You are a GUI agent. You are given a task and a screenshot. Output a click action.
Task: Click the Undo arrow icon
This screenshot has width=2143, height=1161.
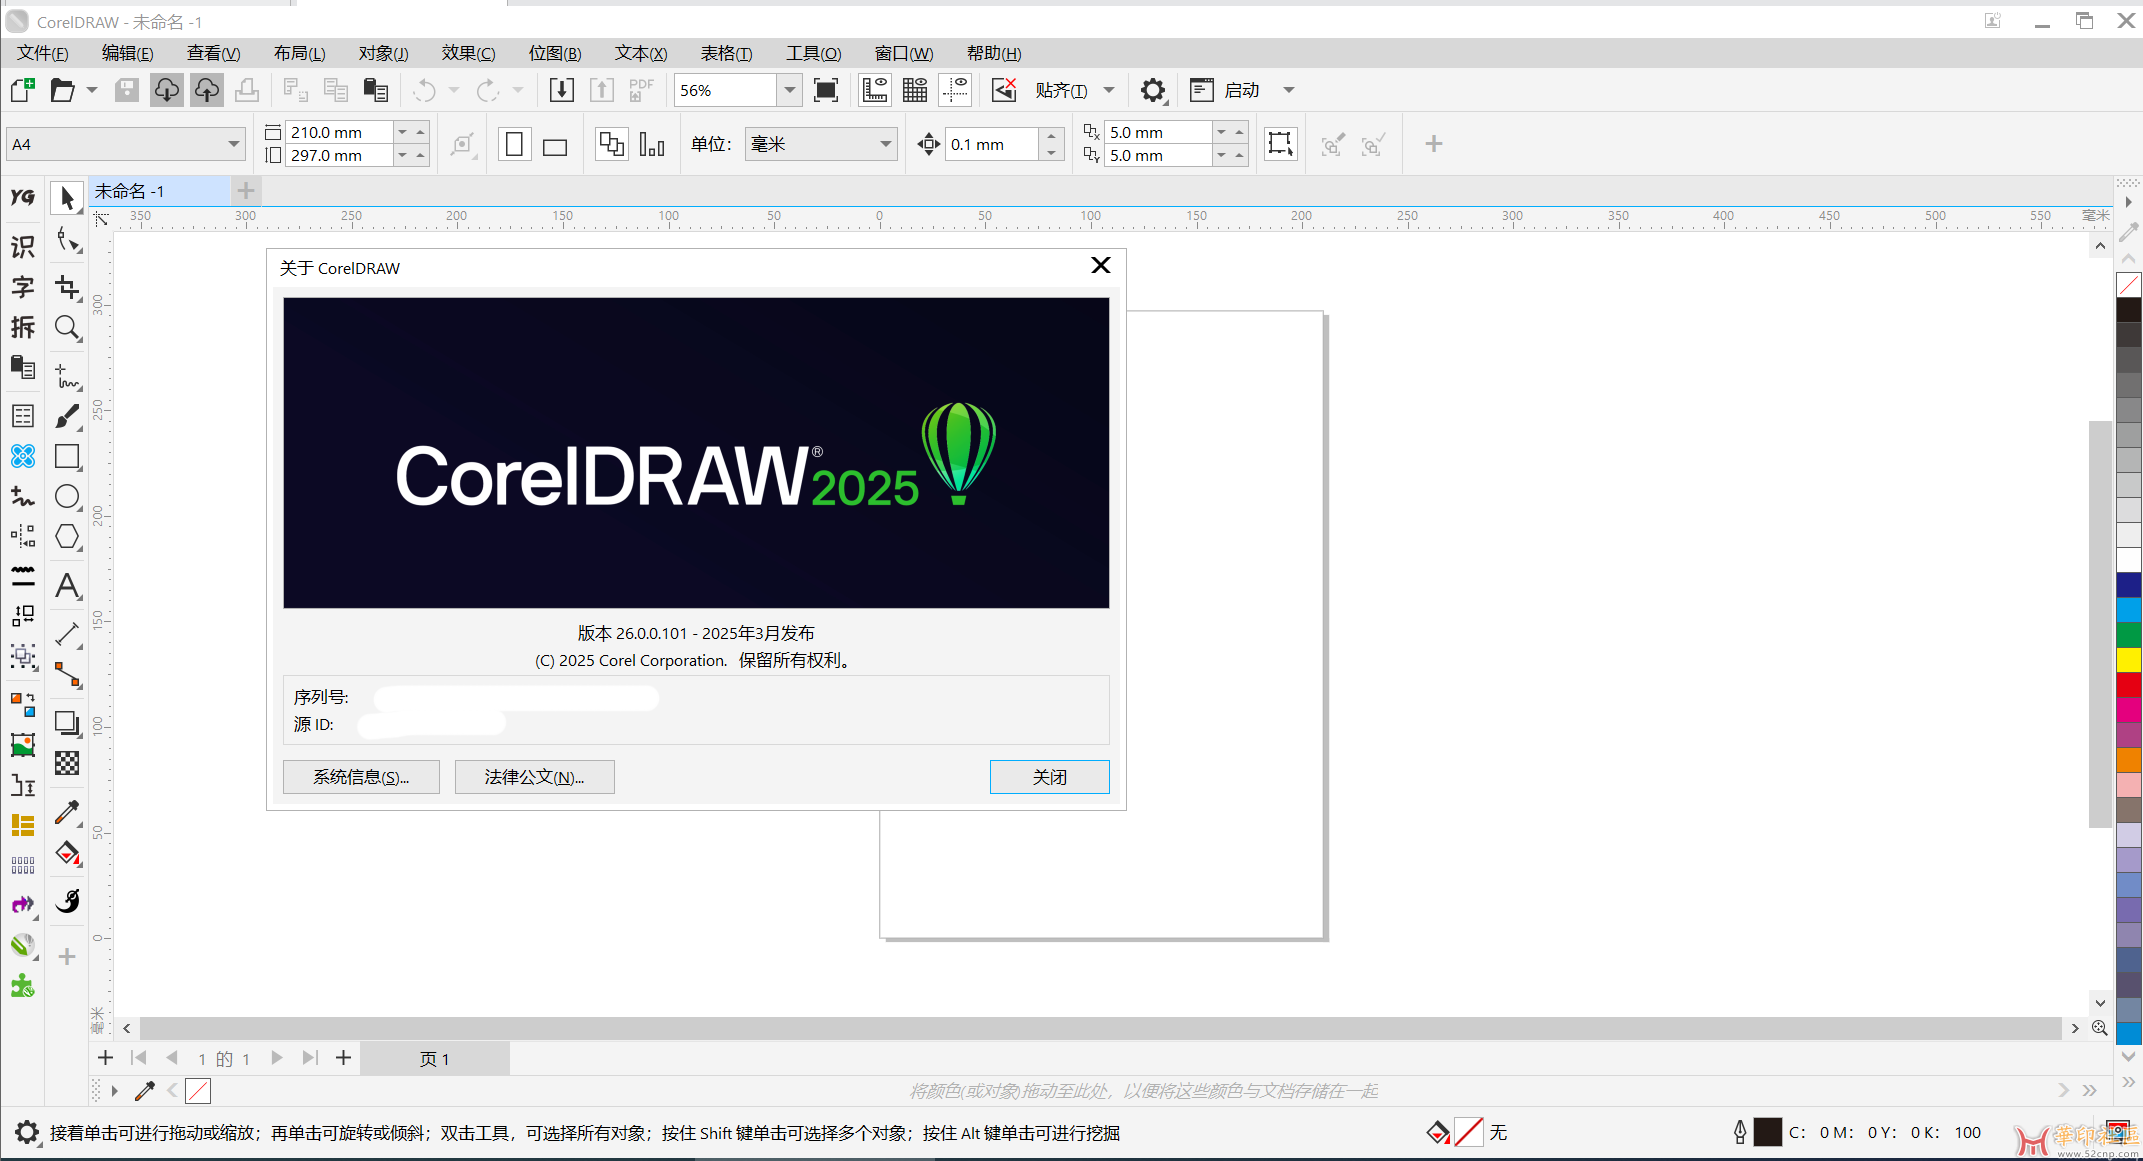[425, 90]
